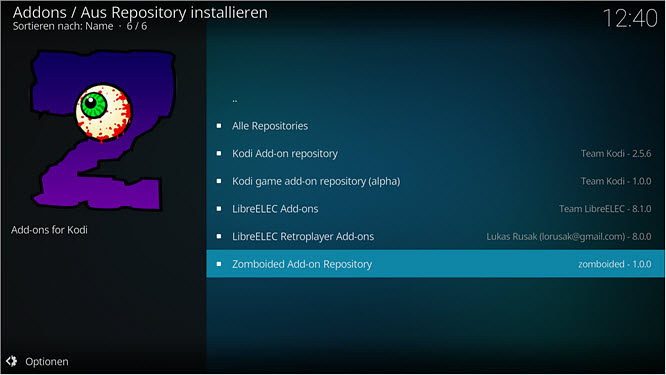Click the Optionen gear icon
The width and height of the screenshot is (666, 375).
coord(11,361)
